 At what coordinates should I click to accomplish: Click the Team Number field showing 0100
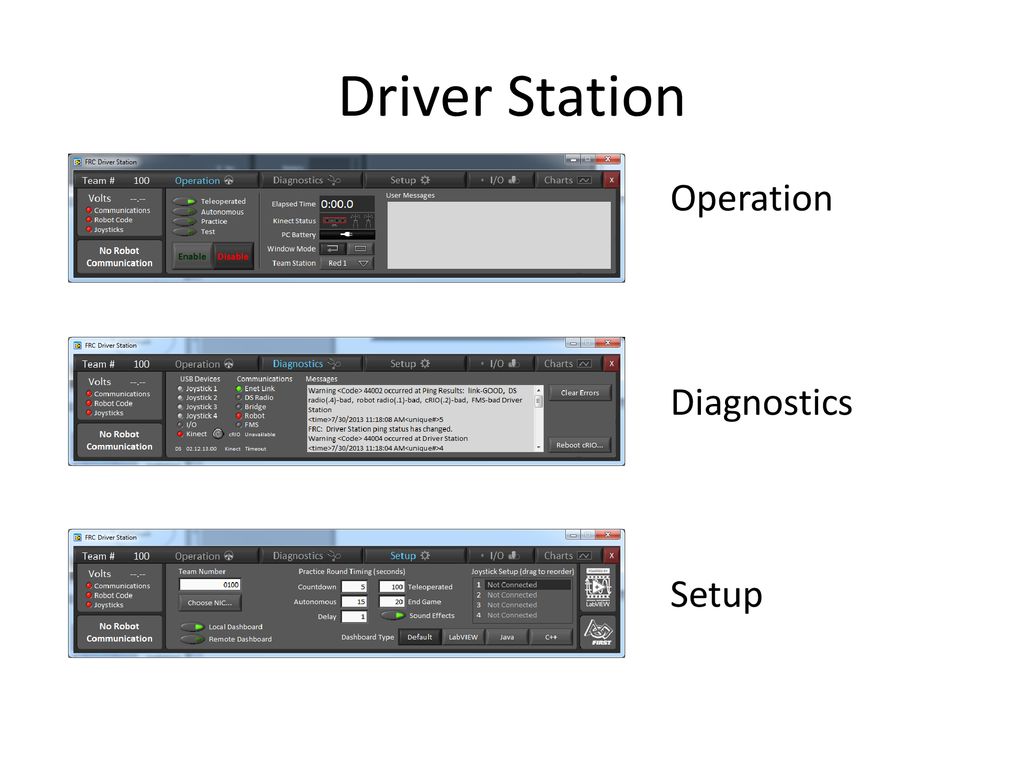[210, 584]
